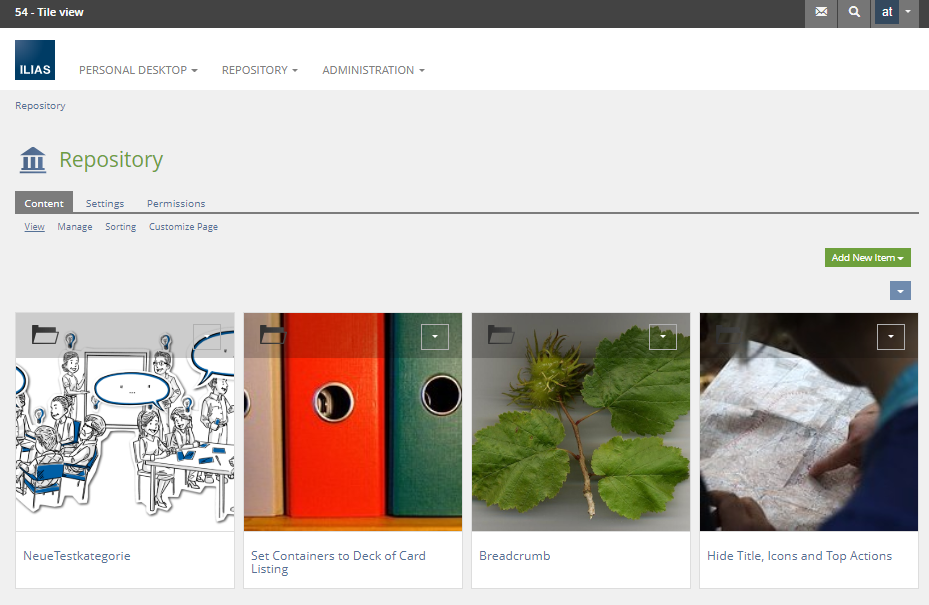Switch to the Settings tab
This screenshot has width=929, height=605.
[105, 203]
